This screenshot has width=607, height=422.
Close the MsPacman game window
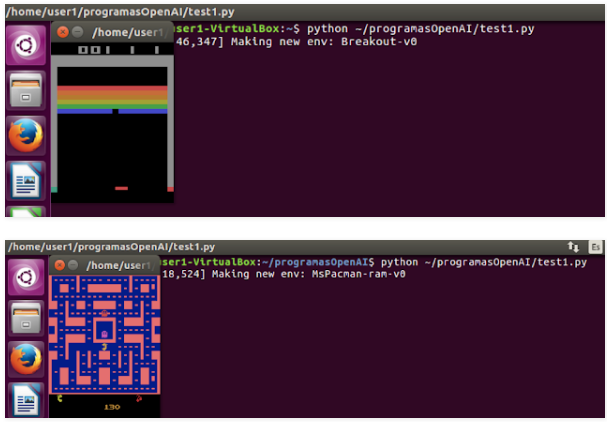60,265
